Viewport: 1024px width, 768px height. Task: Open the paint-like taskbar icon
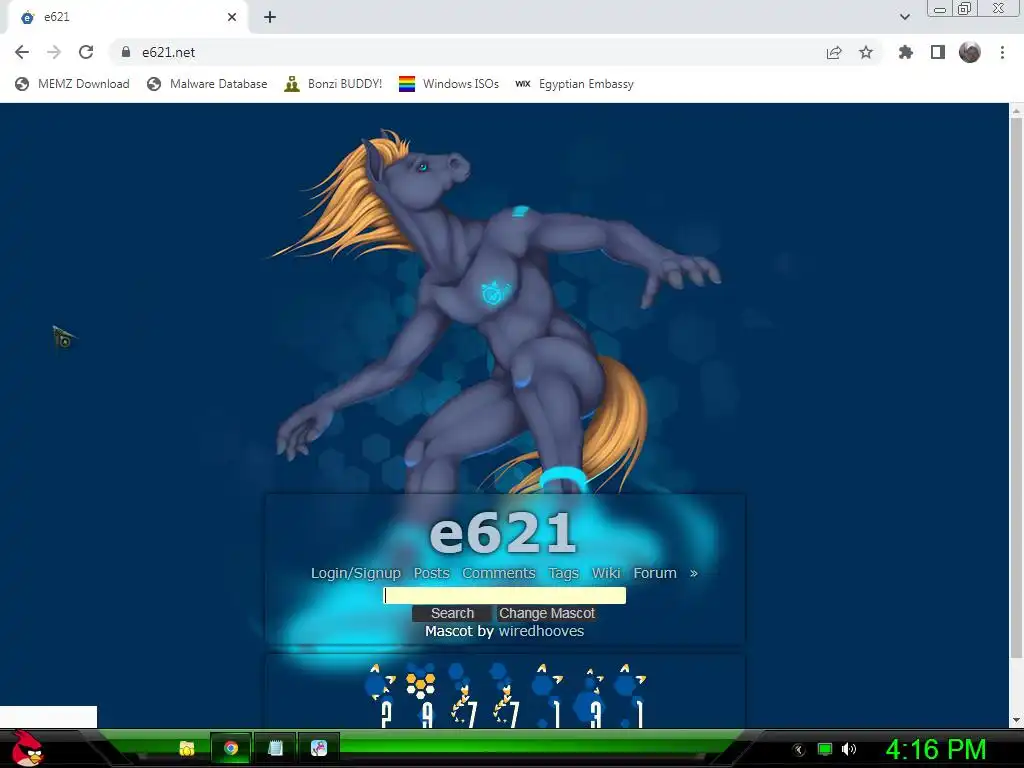pyautogui.click(x=319, y=748)
